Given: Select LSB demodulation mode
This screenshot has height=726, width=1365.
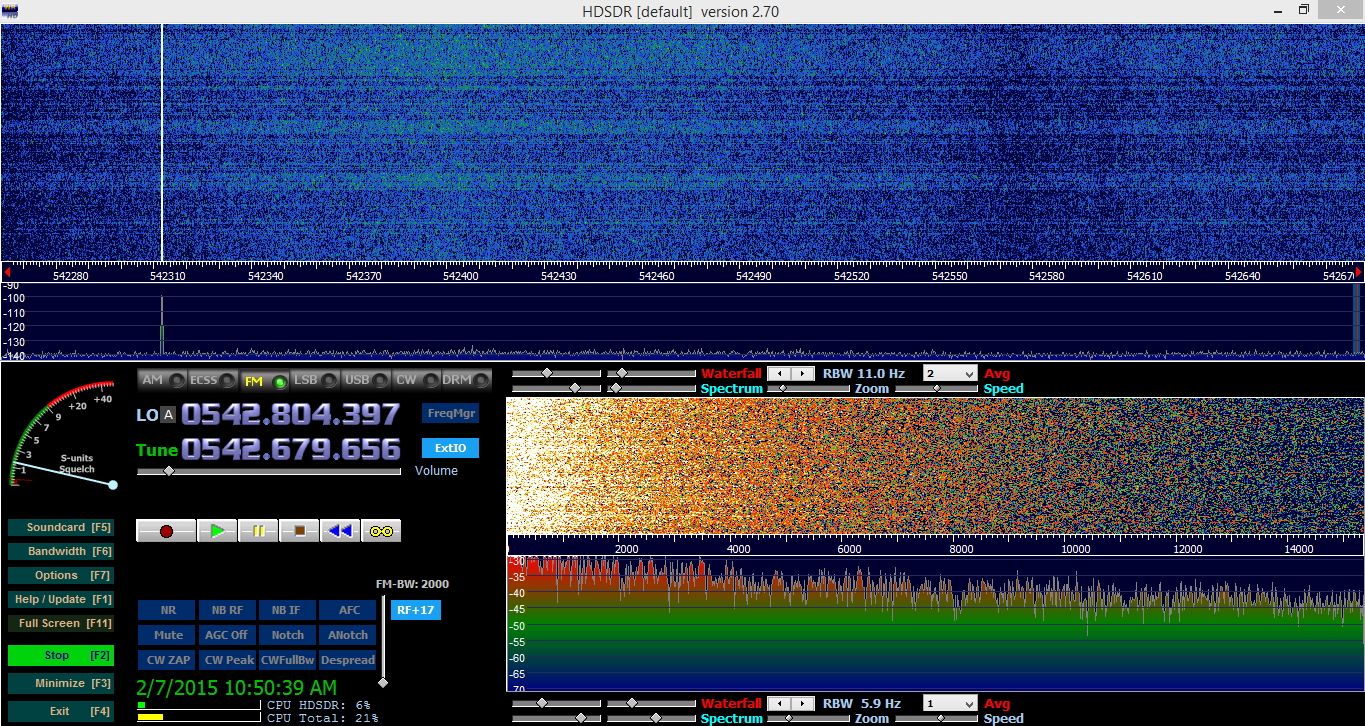Looking at the screenshot, I should (x=315, y=380).
